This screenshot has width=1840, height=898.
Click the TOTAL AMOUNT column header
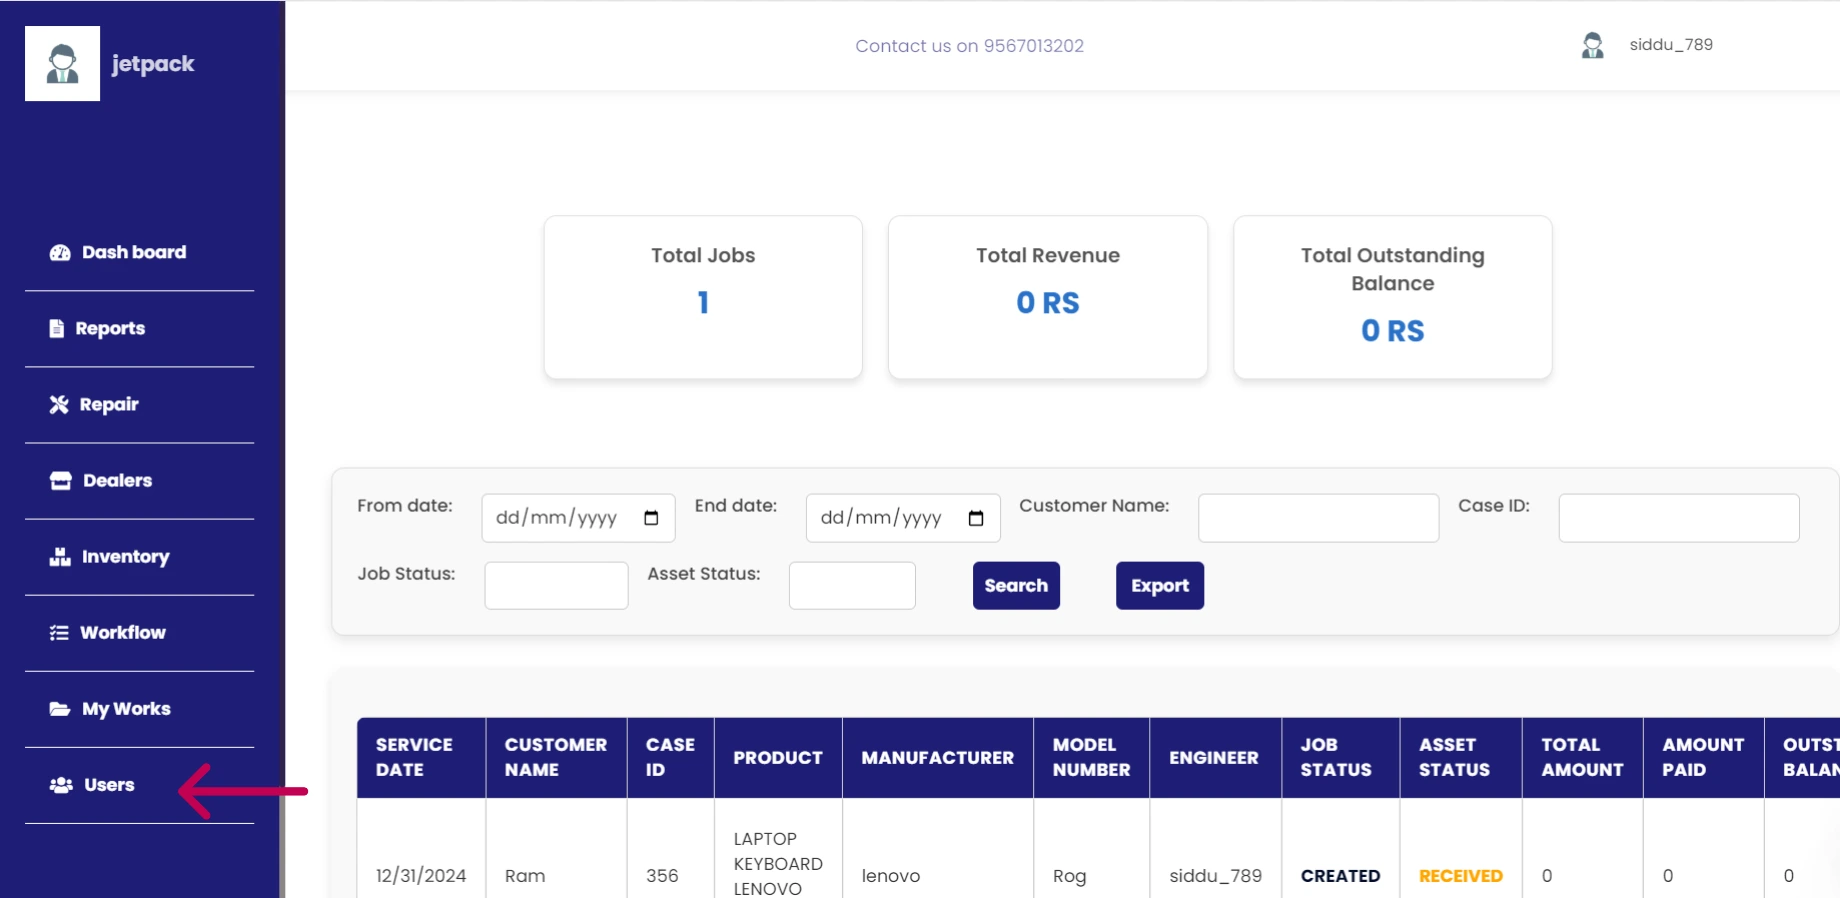(1582, 758)
